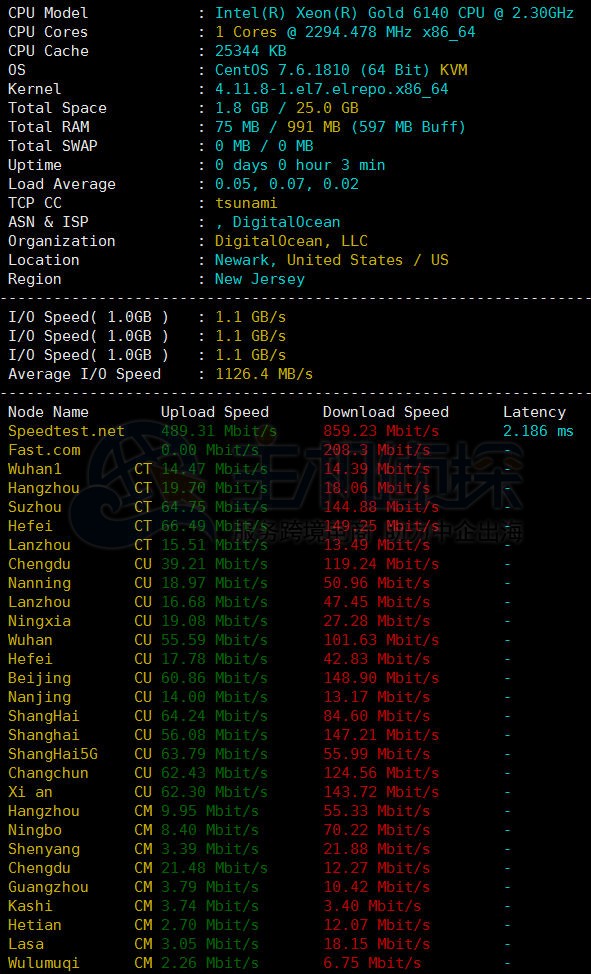Click the Lasa node name
This screenshot has height=974, width=591.
click(x=26, y=945)
